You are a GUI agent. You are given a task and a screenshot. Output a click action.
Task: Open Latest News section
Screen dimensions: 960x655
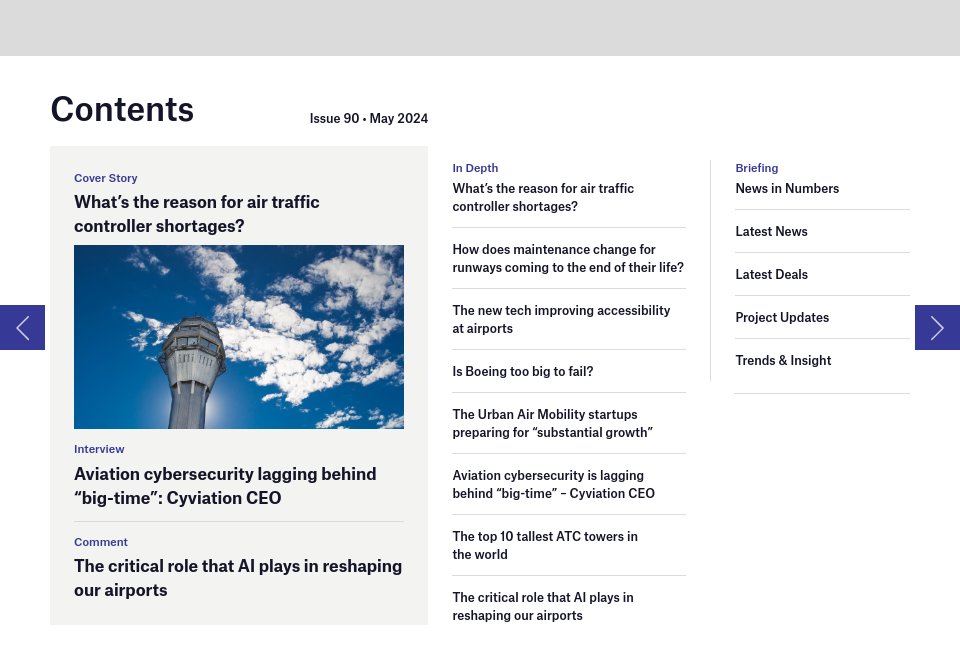pyautogui.click(x=771, y=231)
